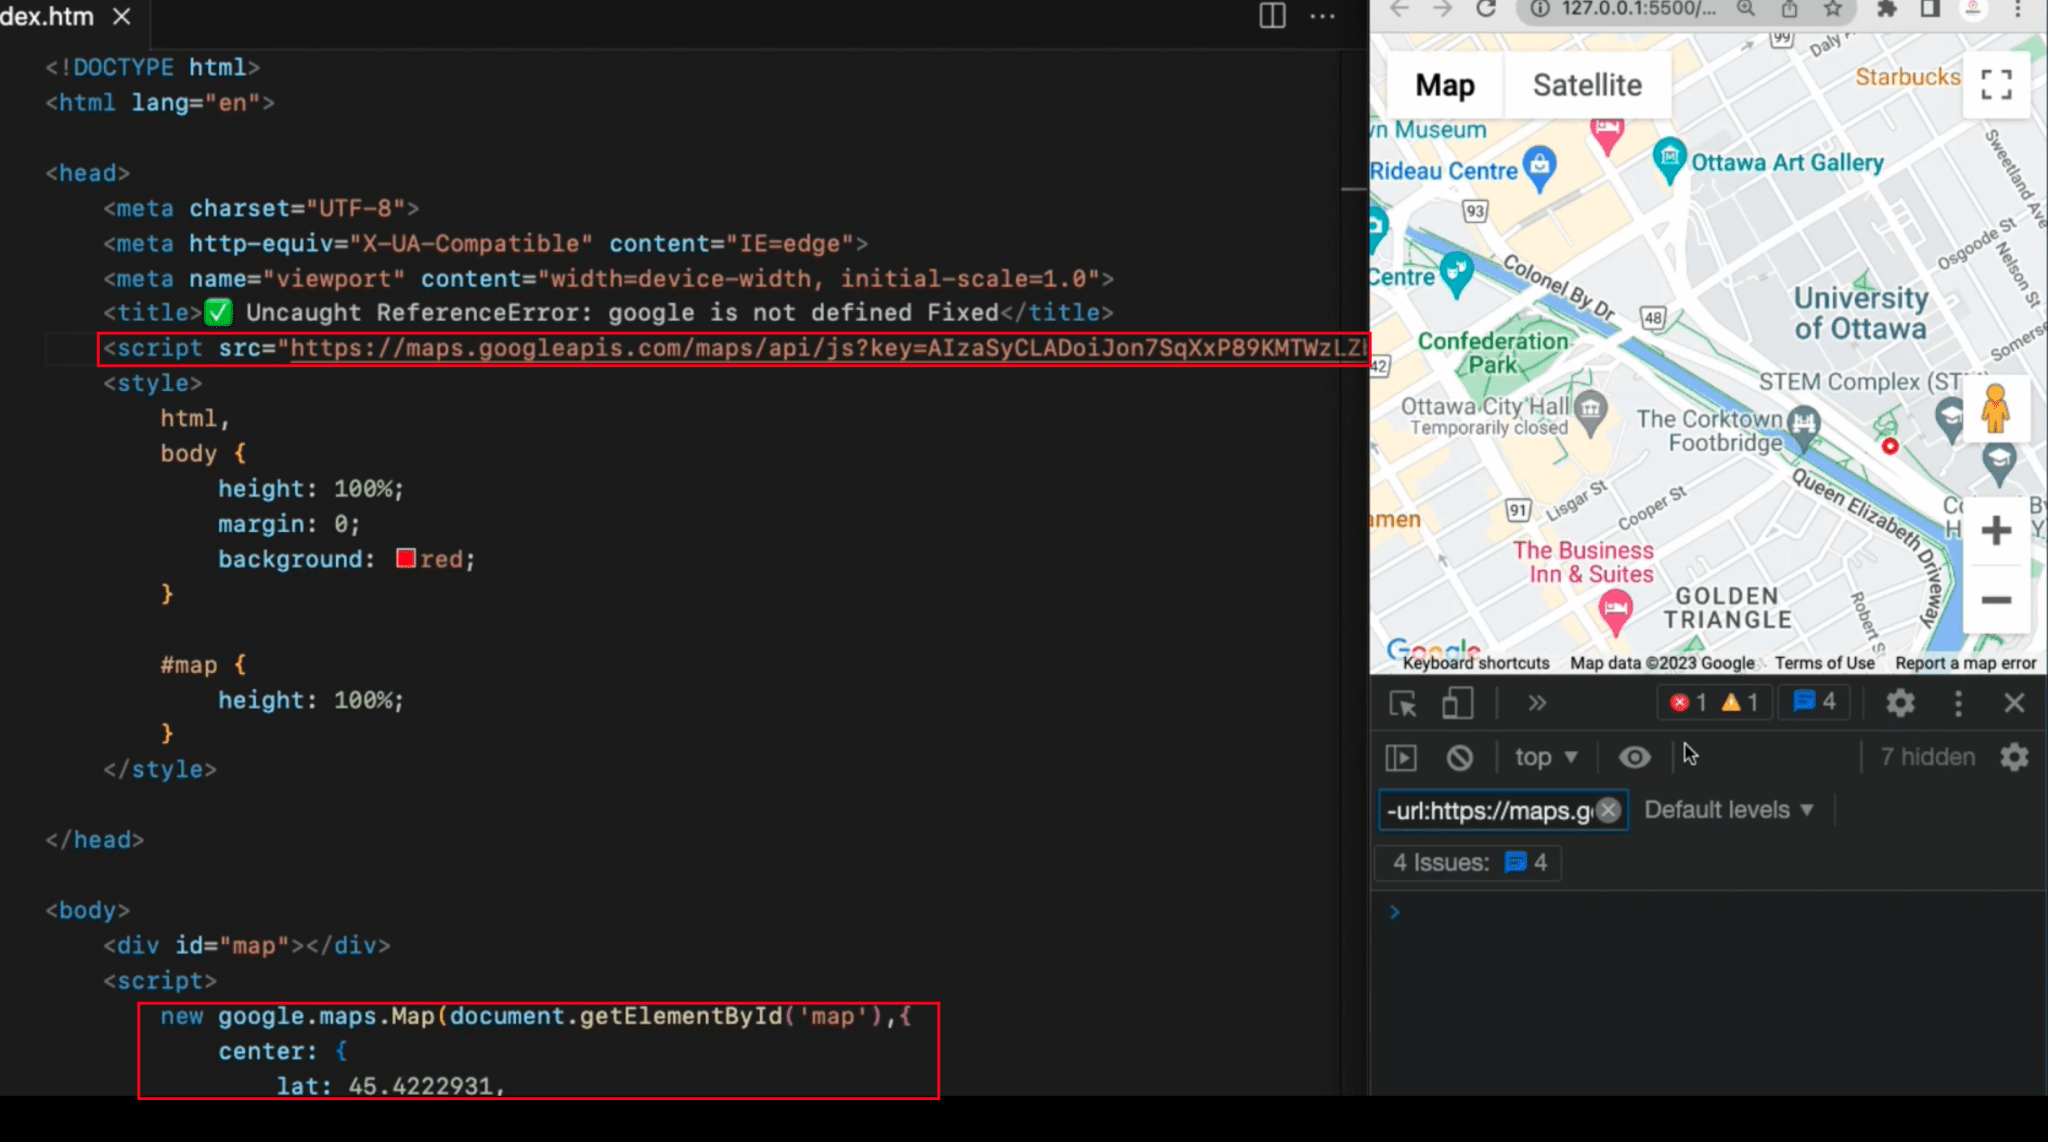The image size is (2048, 1142).
Task: Clear the console with the ban icon
Action: [x=1459, y=757]
